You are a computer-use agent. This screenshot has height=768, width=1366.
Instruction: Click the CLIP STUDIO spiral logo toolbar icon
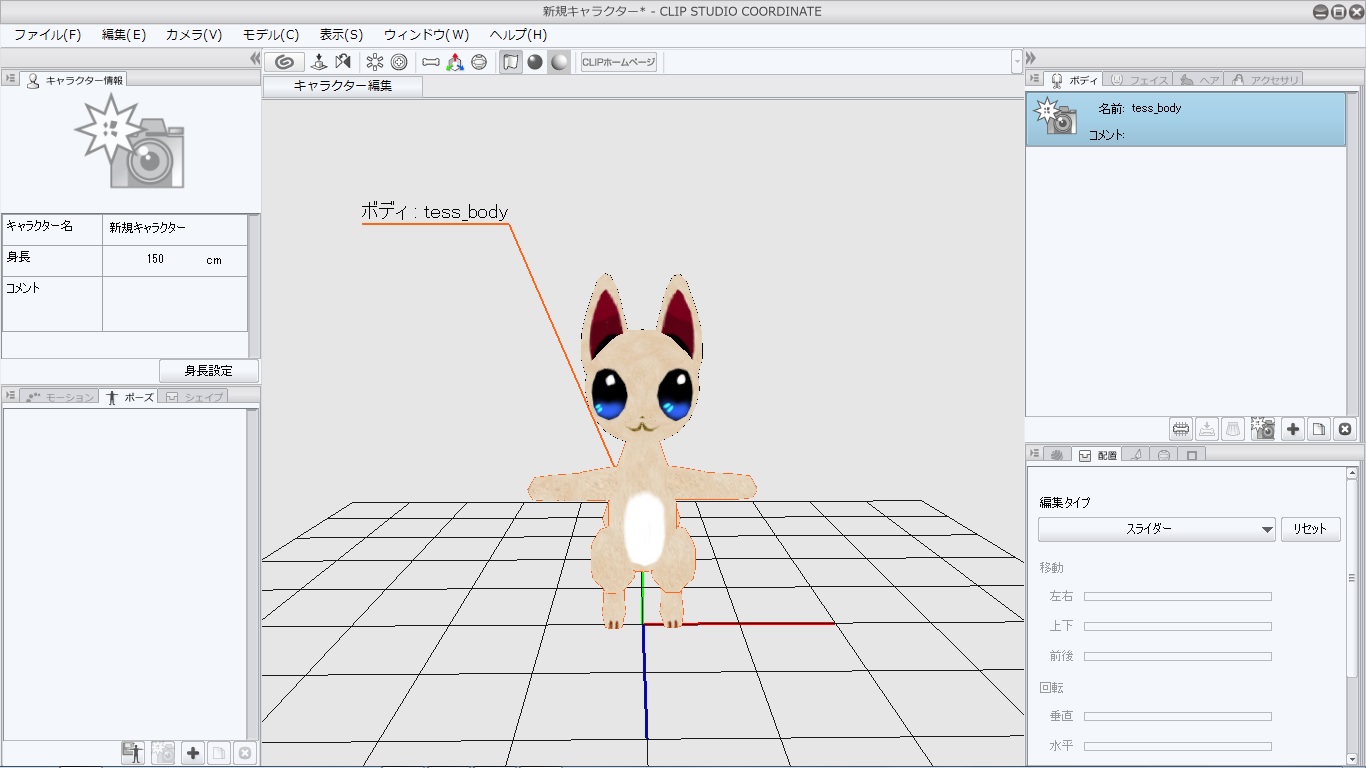pyautogui.click(x=284, y=62)
